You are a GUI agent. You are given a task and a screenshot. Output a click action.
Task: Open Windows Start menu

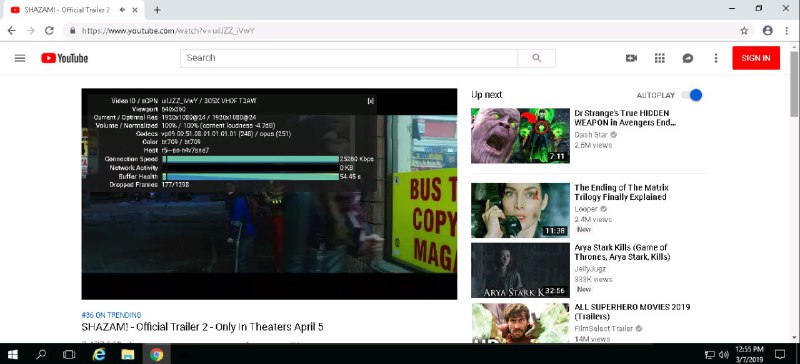(x=12, y=354)
